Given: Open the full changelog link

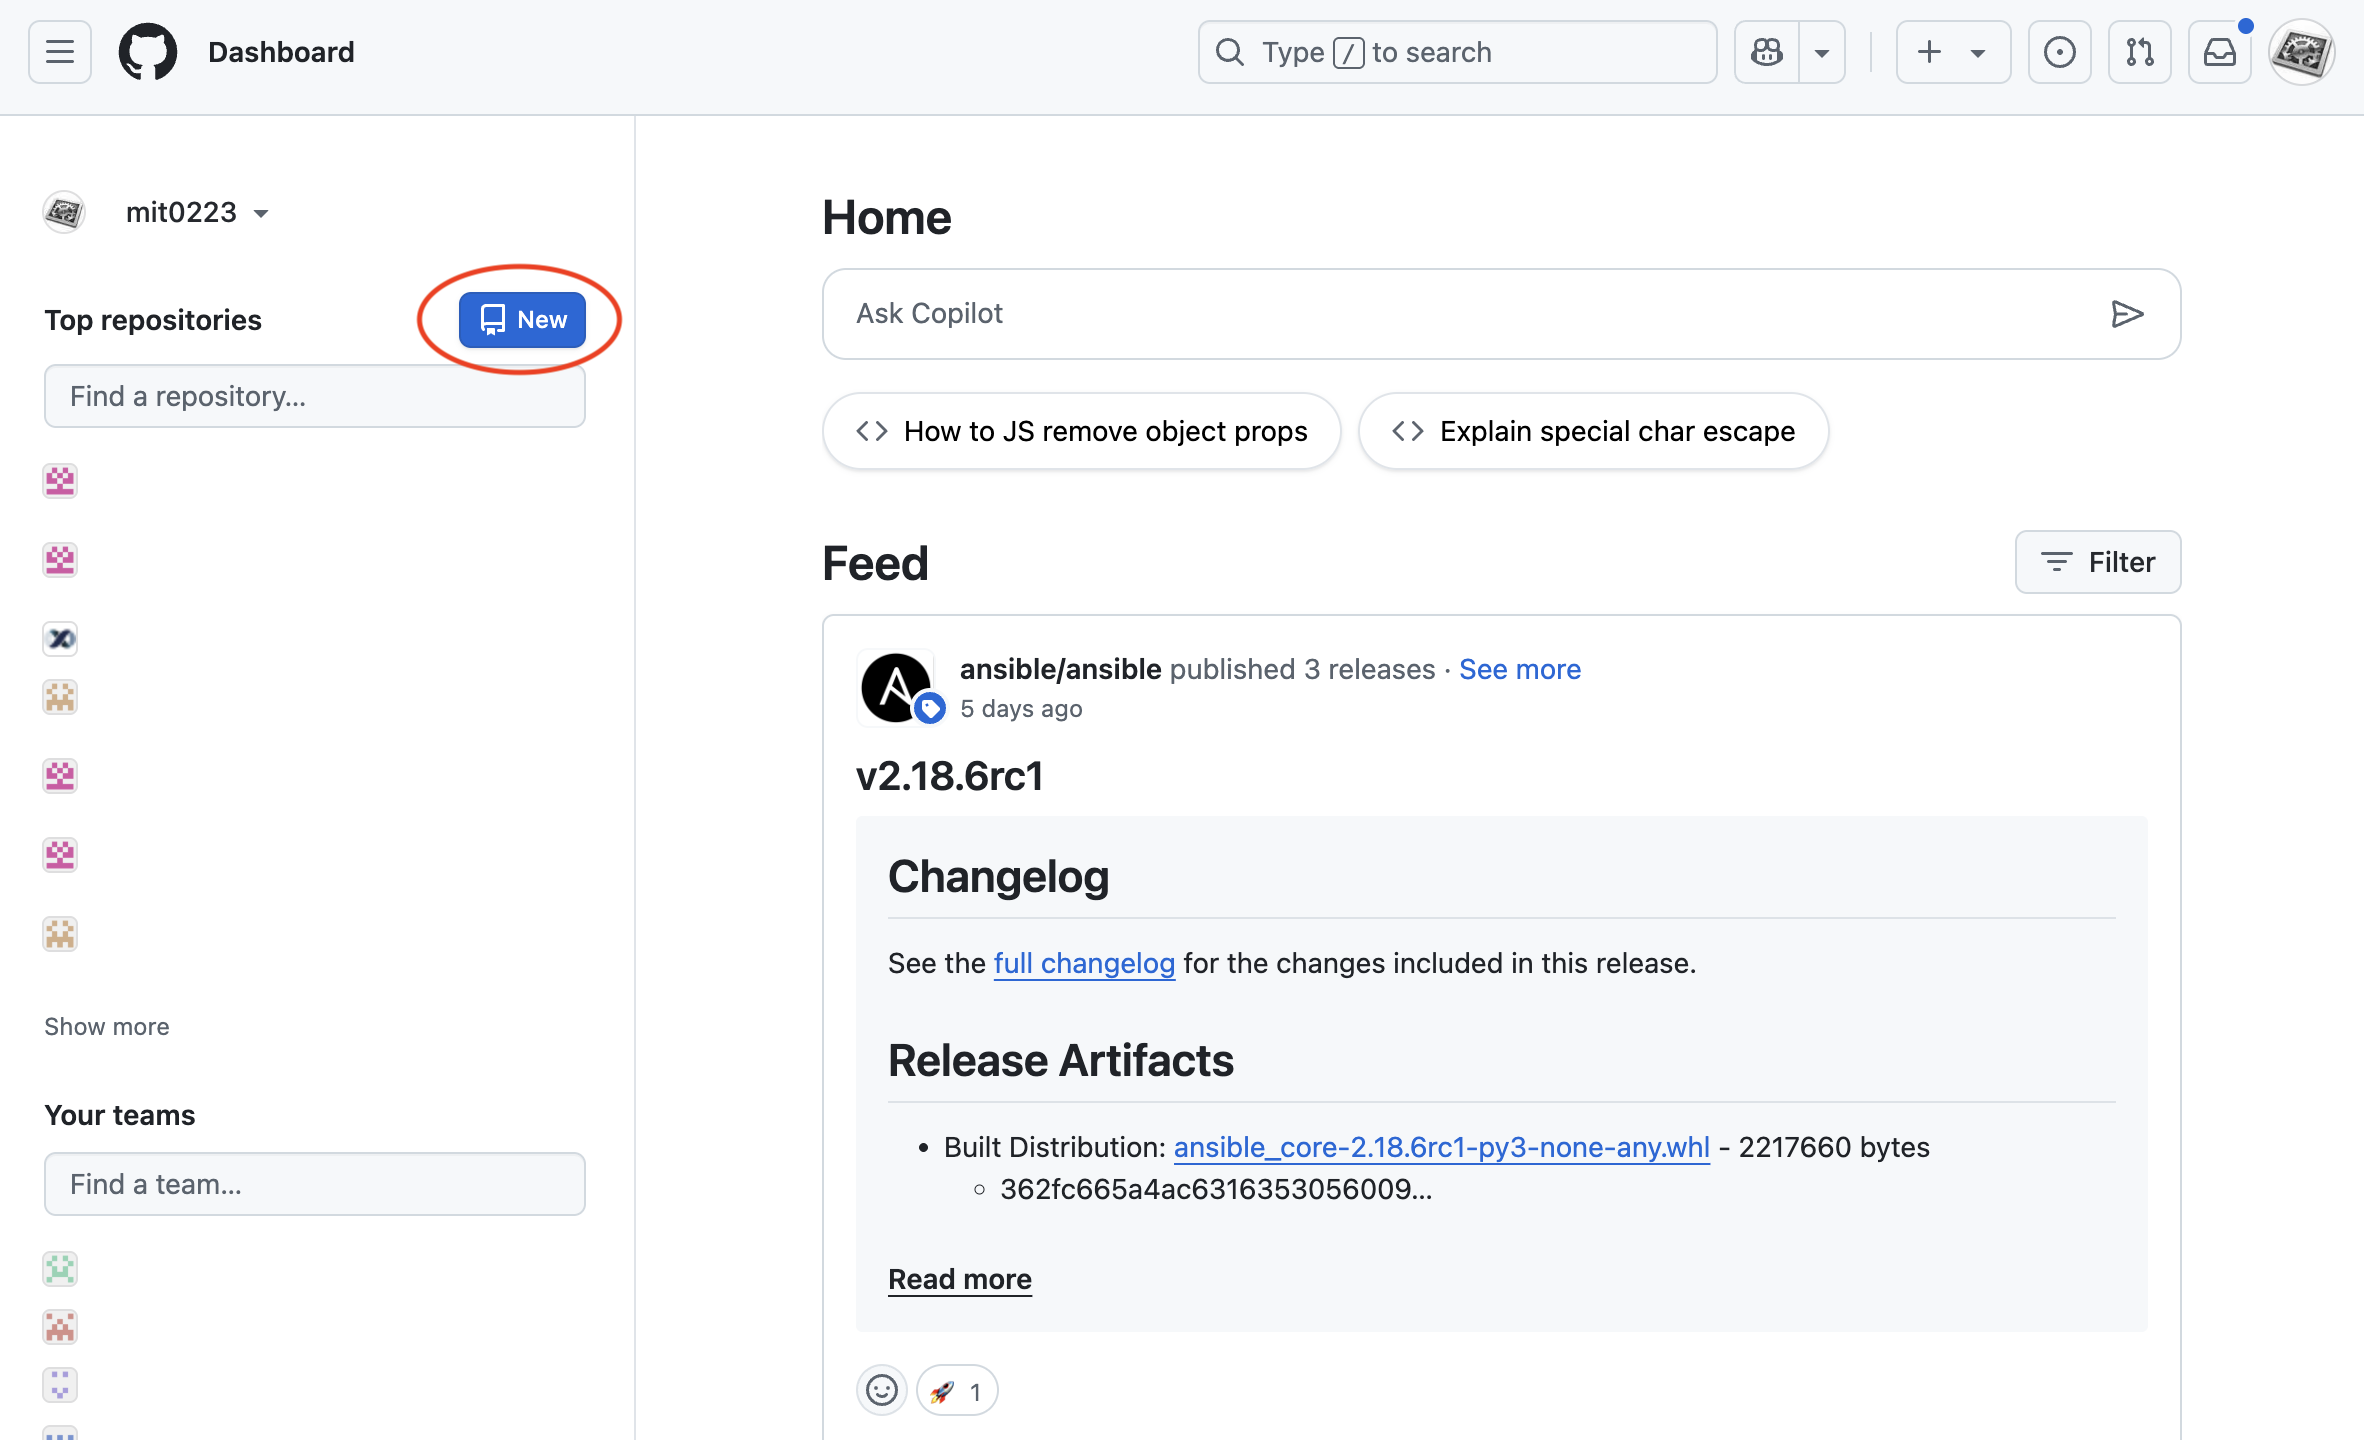Looking at the screenshot, I should pyautogui.click(x=1084, y=963).
